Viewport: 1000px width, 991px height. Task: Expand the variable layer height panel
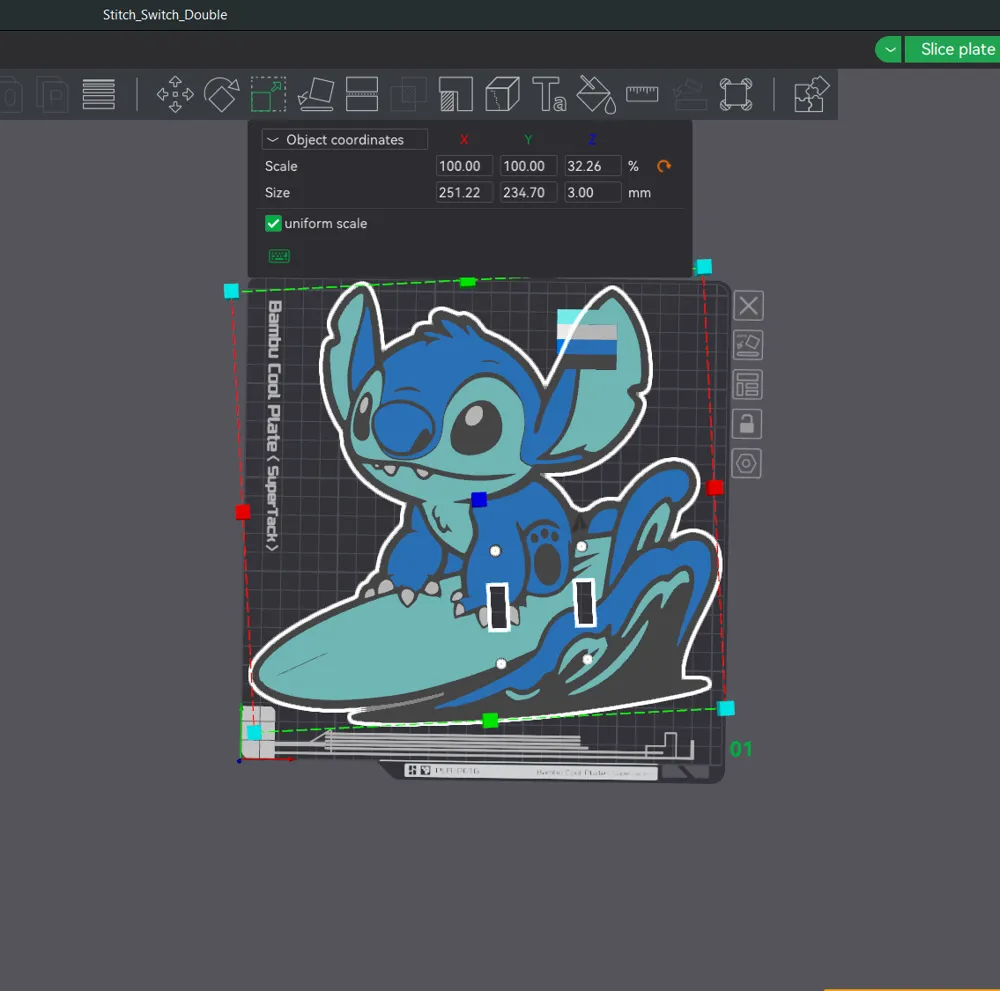click(98, 94)
